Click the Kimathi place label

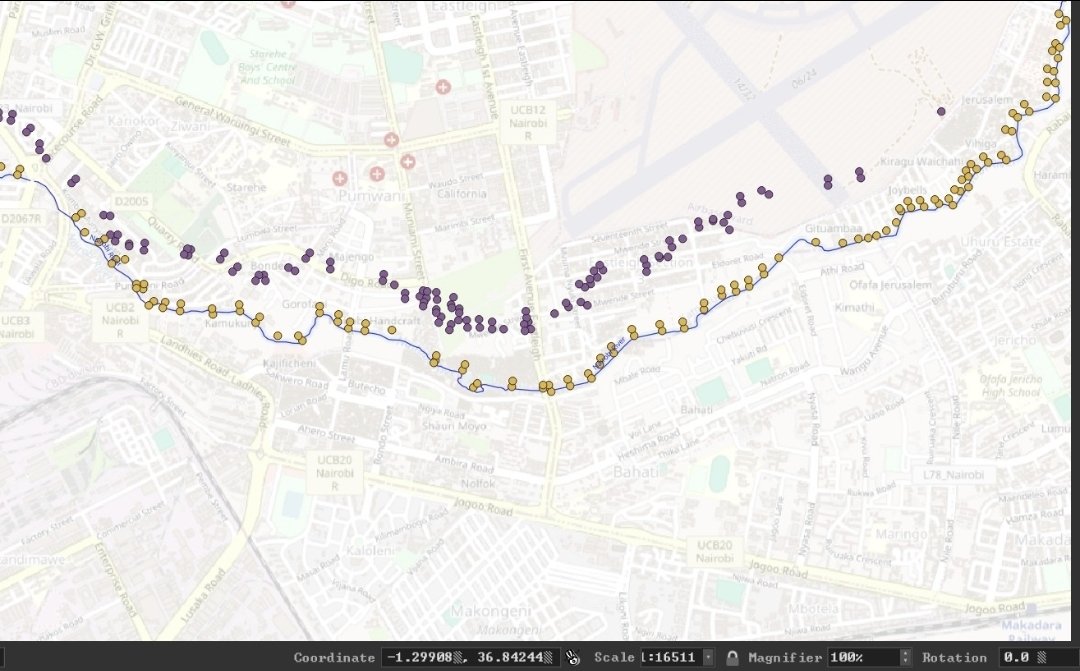[x=854, y=307]
